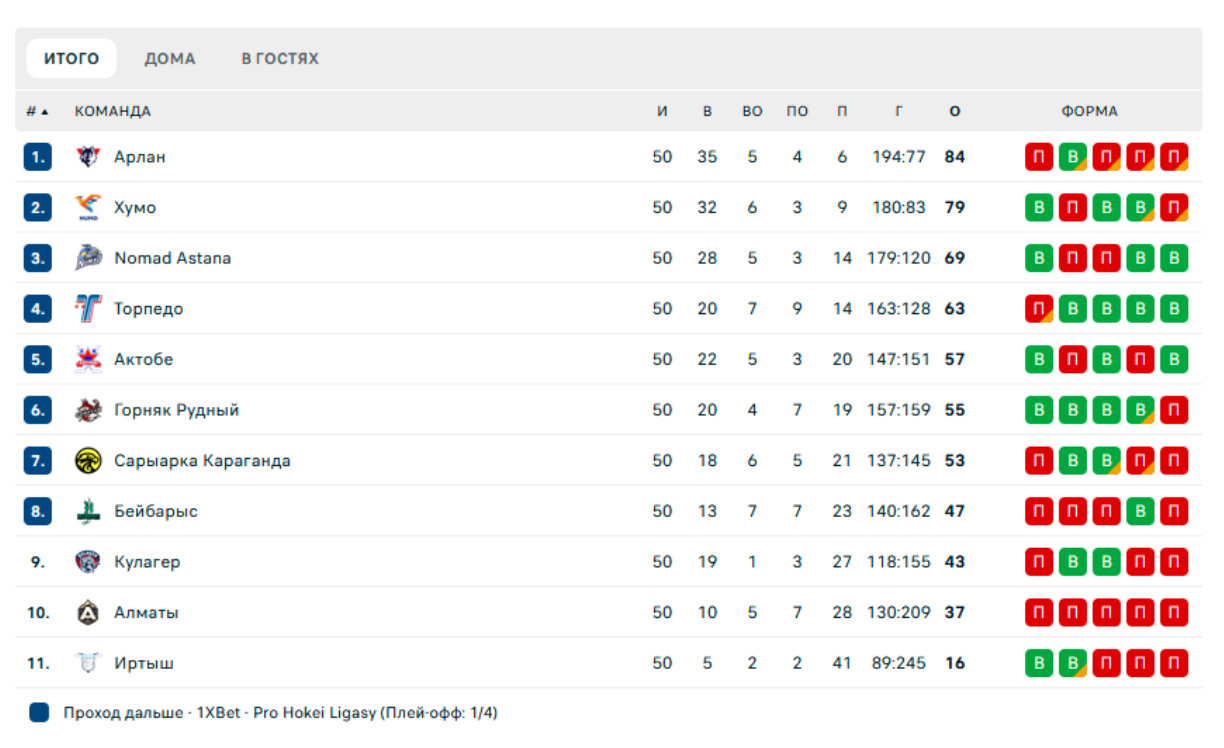Click the Кулагер team logo
The height and width of the screenshot is (748, 1224).
tap(88, 562)
